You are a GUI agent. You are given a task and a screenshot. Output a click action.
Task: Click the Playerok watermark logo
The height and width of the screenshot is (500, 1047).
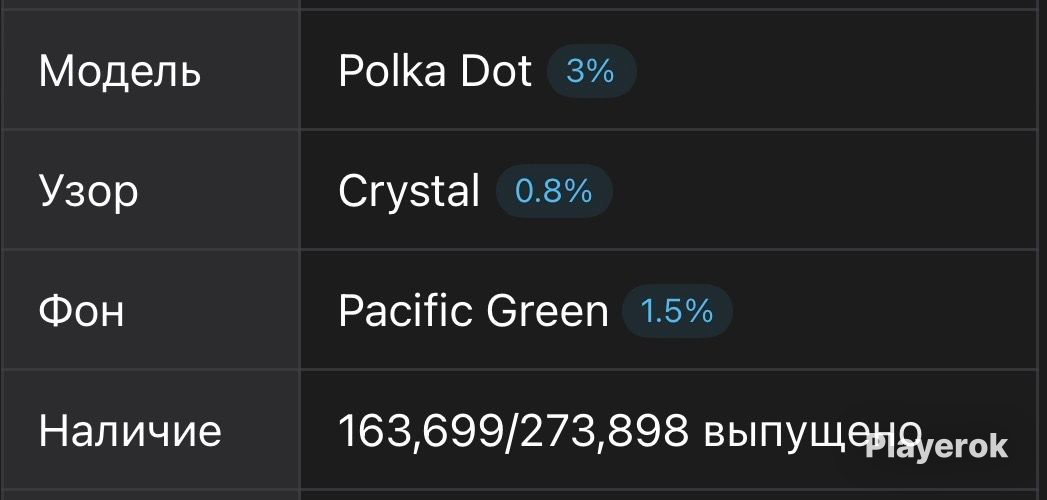[936, 447]
